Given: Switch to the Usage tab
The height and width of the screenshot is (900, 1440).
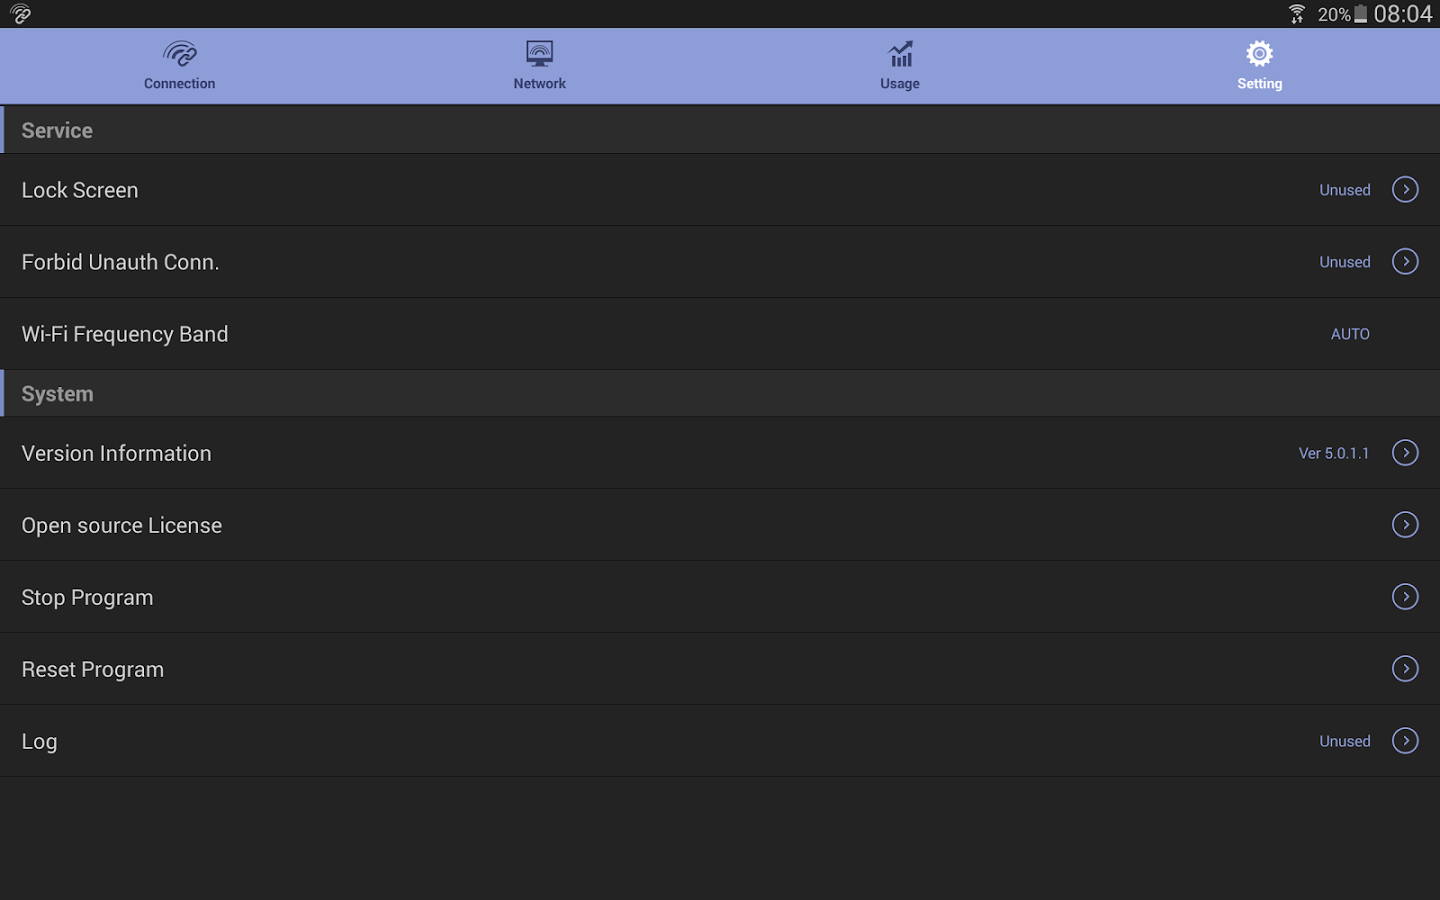Looking at the screenshot, I should 899,66.
